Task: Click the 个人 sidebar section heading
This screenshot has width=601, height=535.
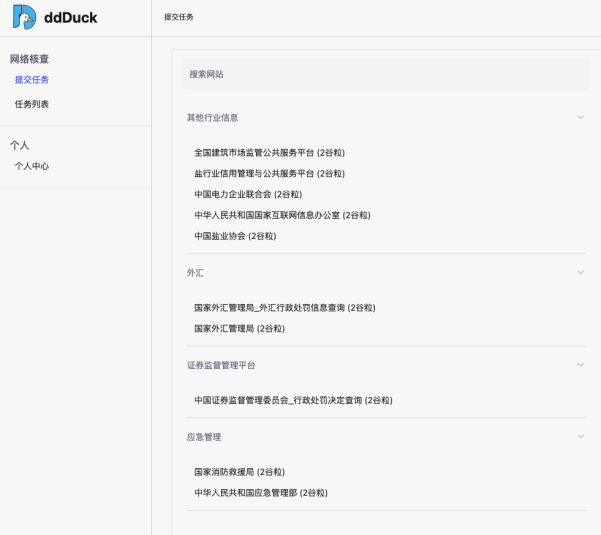Action: click(x=20, y=145)
